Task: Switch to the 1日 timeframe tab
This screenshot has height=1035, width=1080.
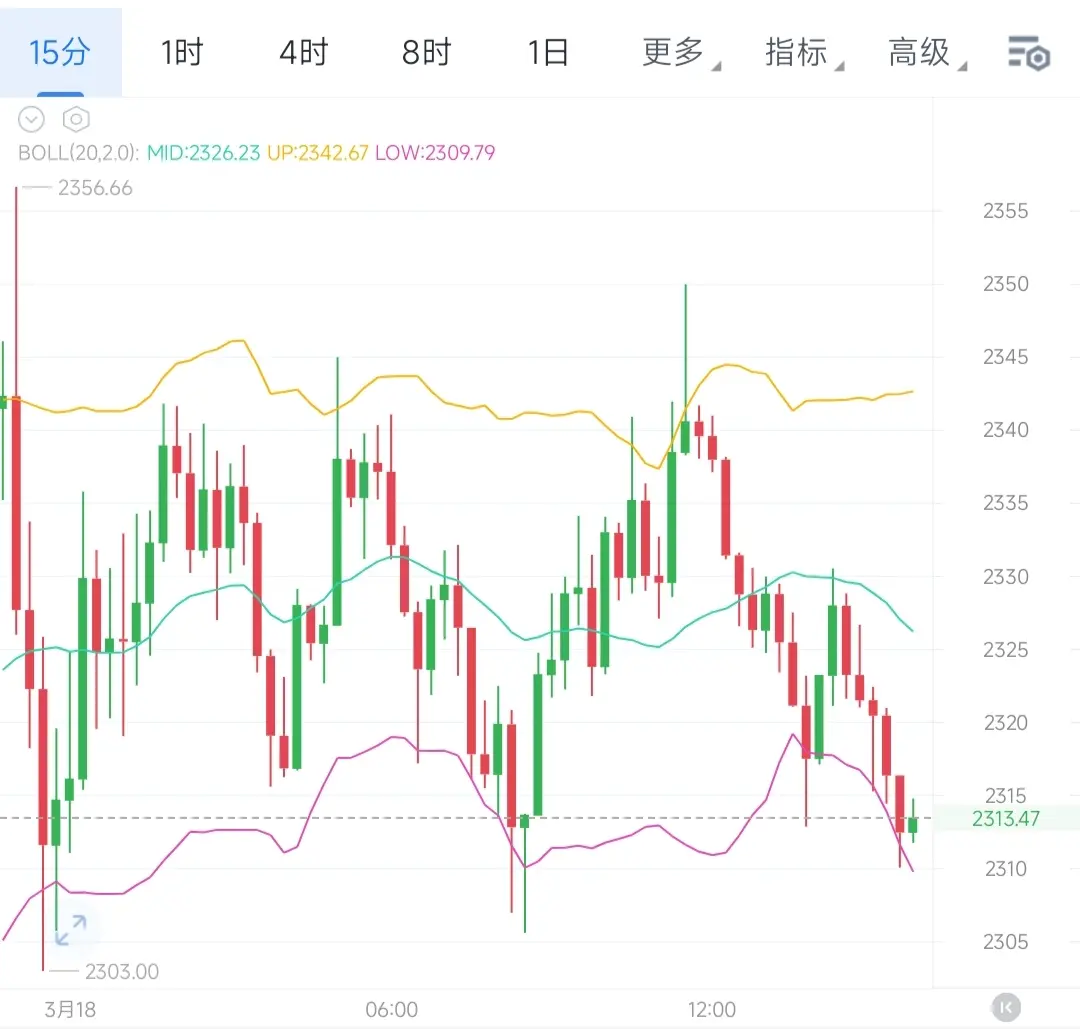Action: (549, 53)
